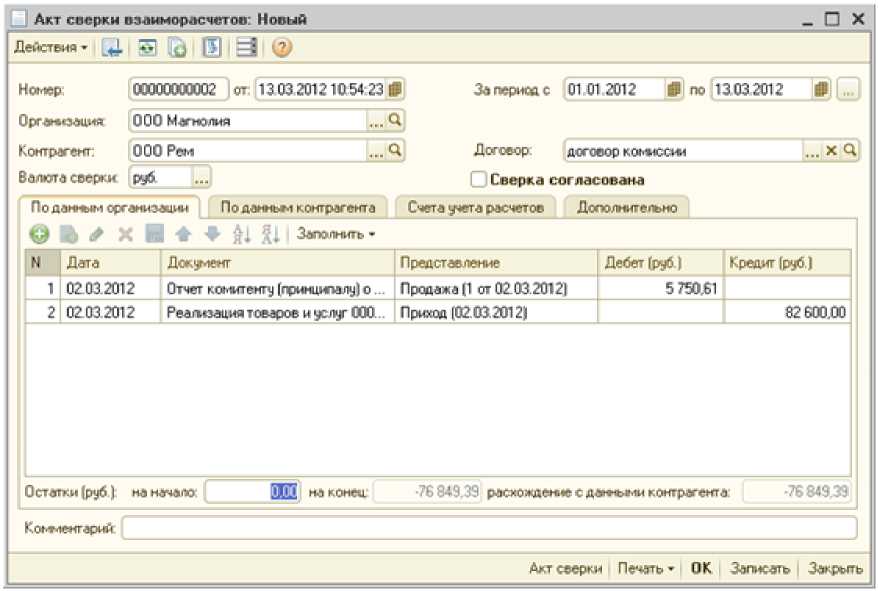Click the finish editing save icon
Screen dimensions: 878x591
(x=155, y=234)
